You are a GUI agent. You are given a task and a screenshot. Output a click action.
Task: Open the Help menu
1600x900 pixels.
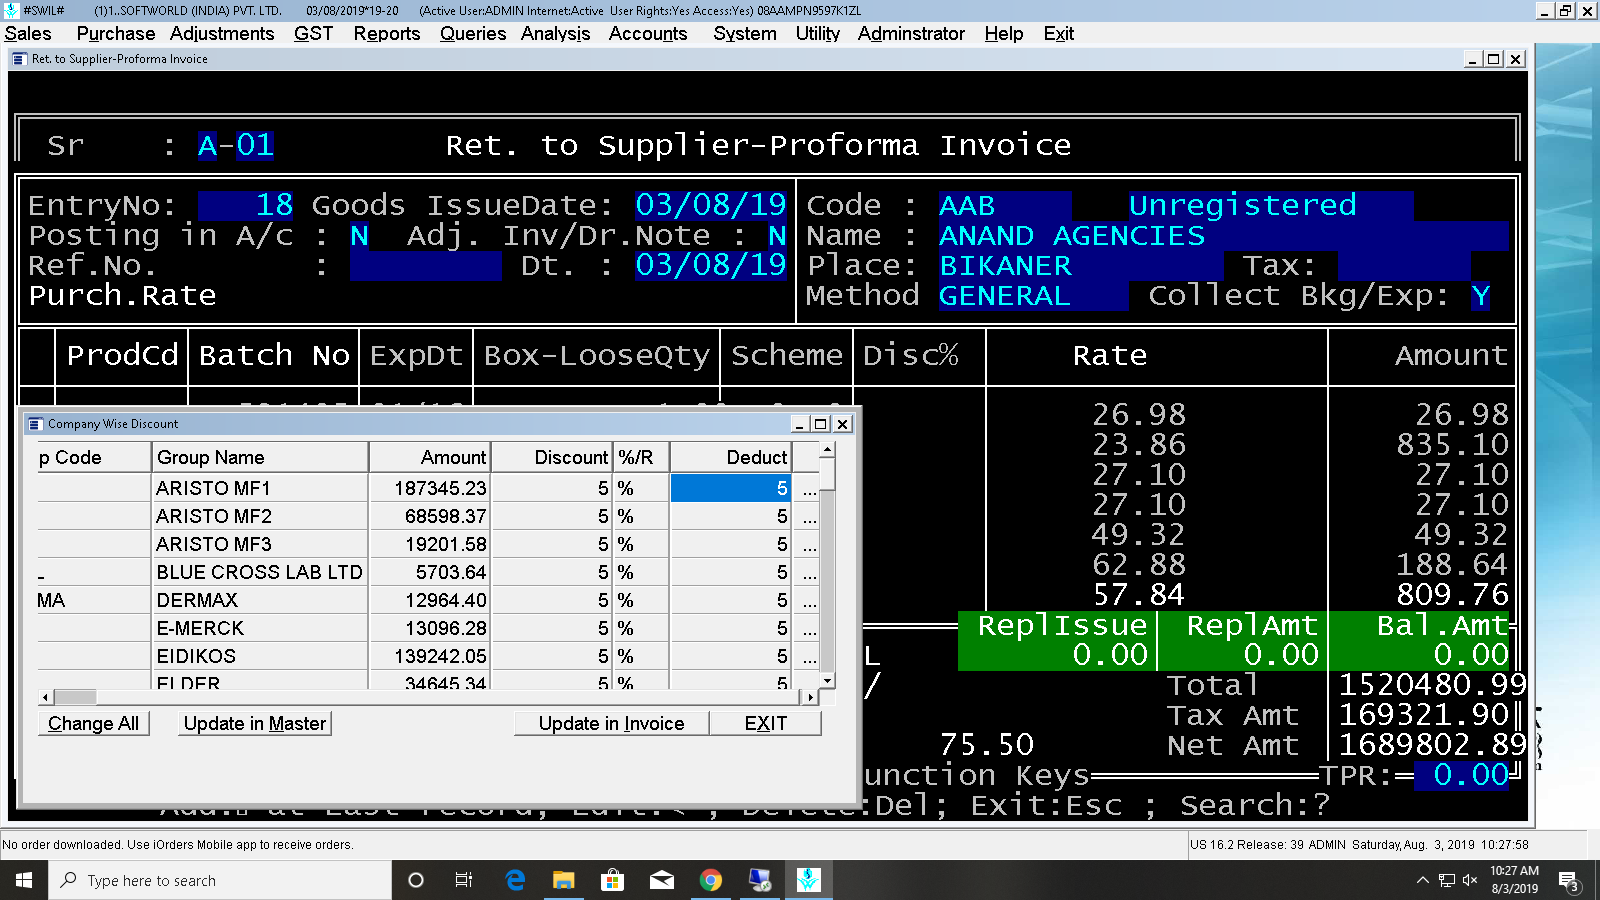click(x=1004, y=34)
